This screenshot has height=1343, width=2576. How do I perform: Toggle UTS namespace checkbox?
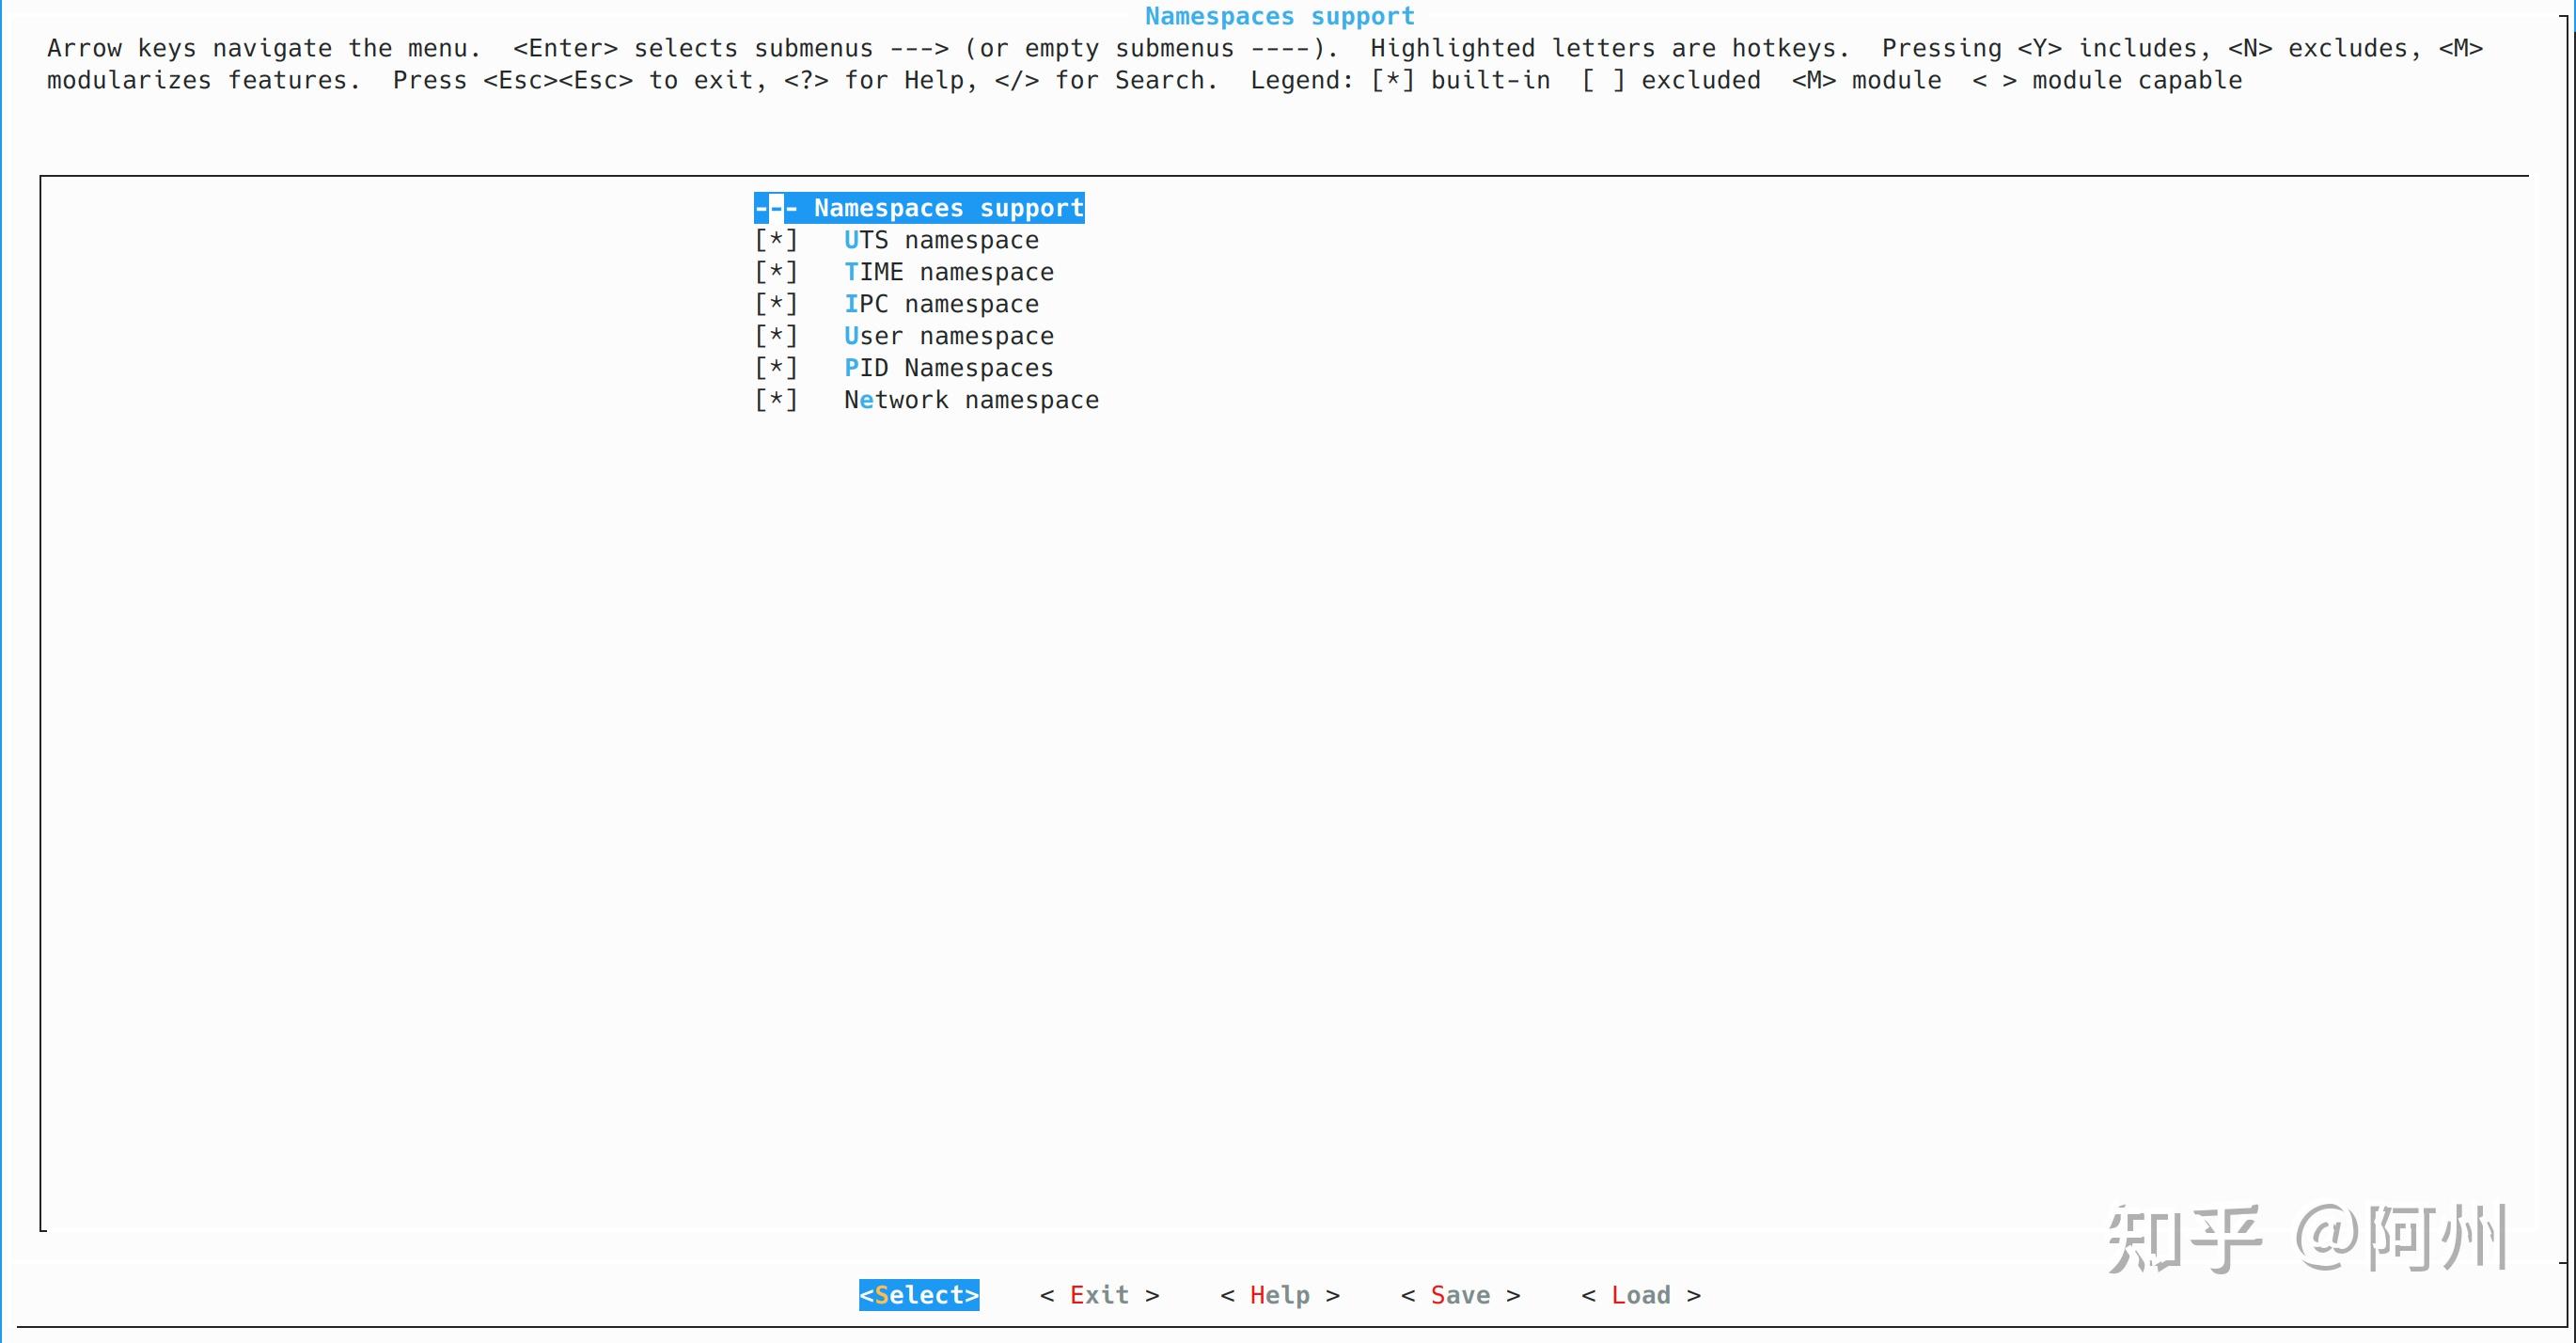click(776, 240)
